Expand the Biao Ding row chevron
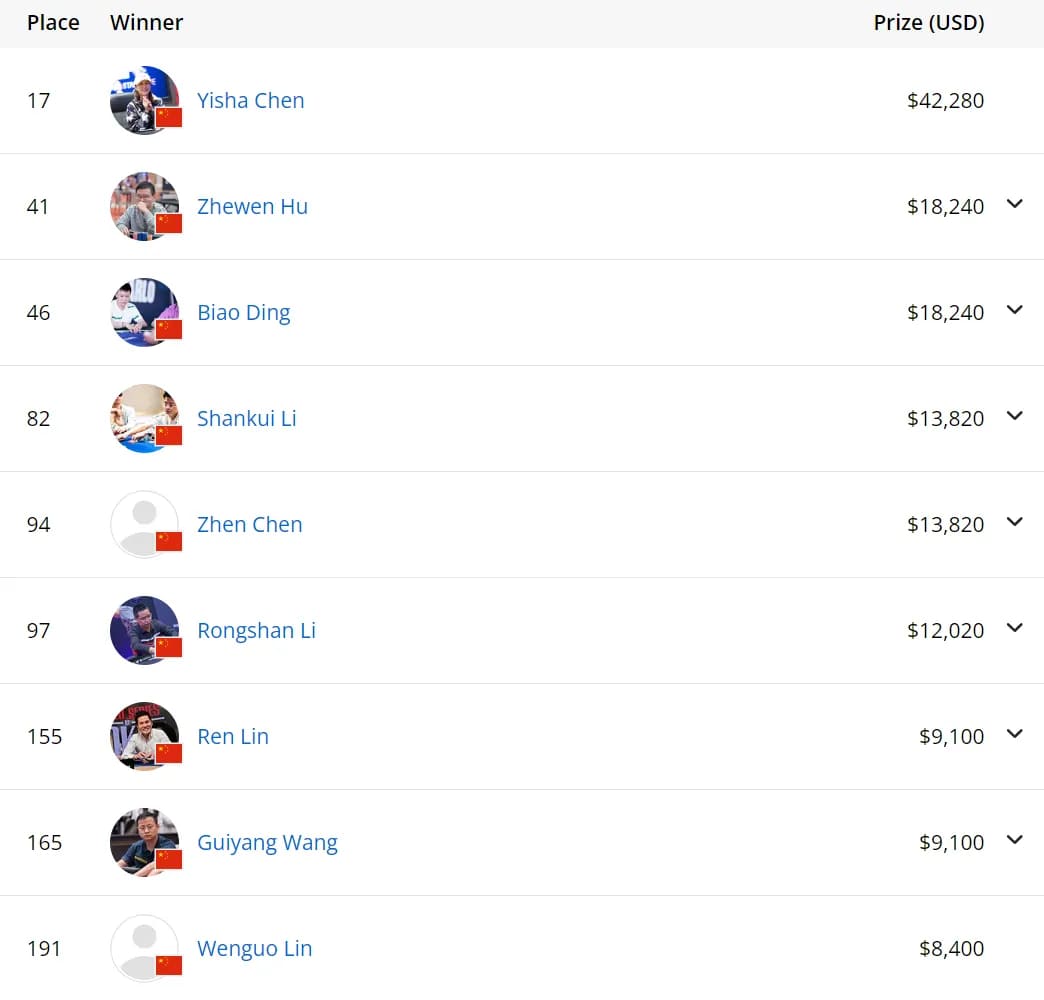1044x1000 pixels. pos(1015,310)
